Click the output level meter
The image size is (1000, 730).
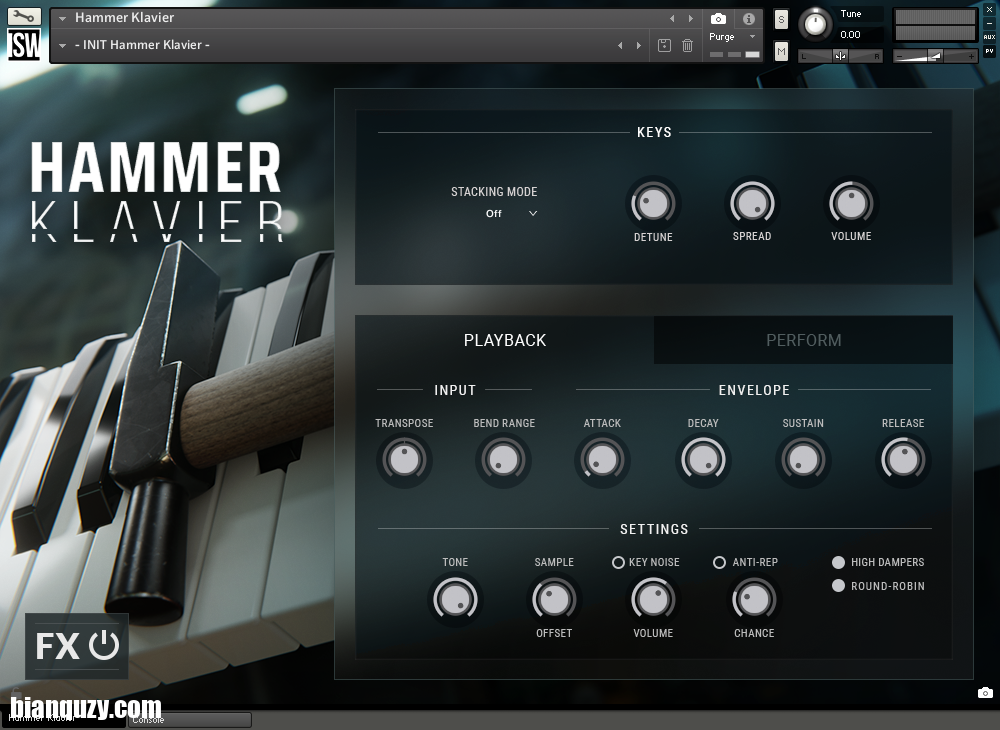935,25
